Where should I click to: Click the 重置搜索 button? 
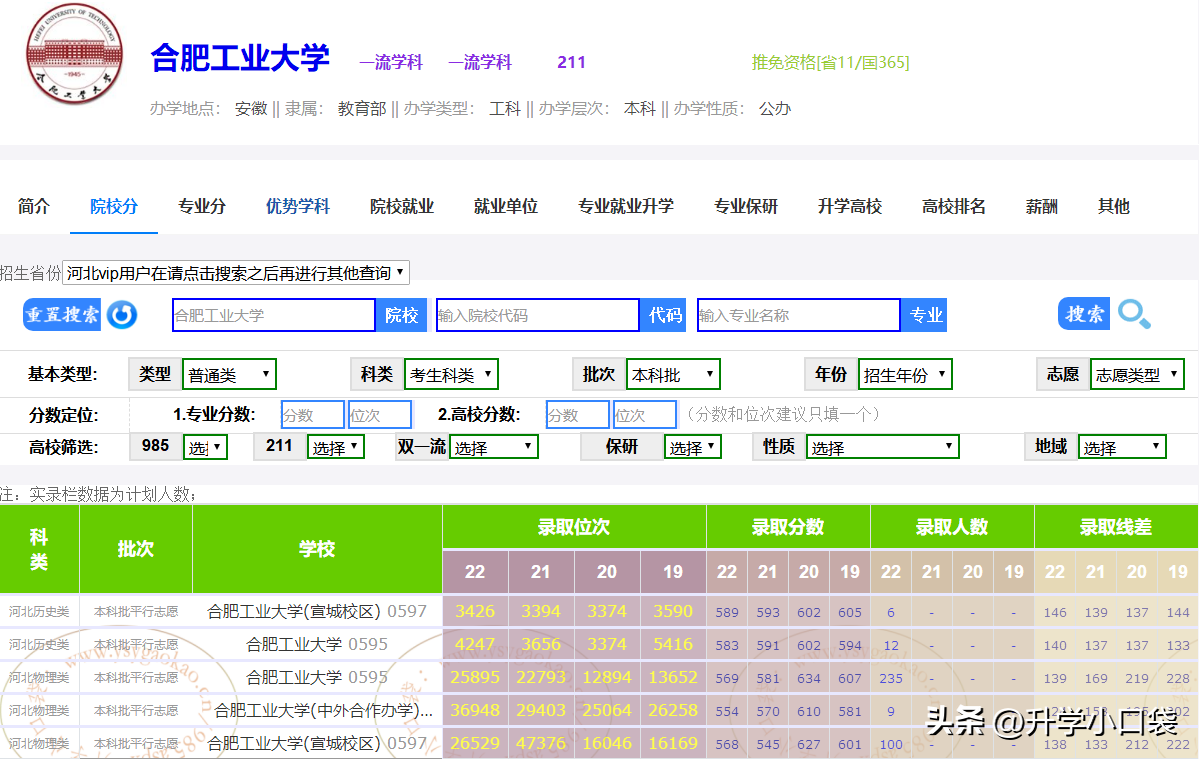pos(62,314)
